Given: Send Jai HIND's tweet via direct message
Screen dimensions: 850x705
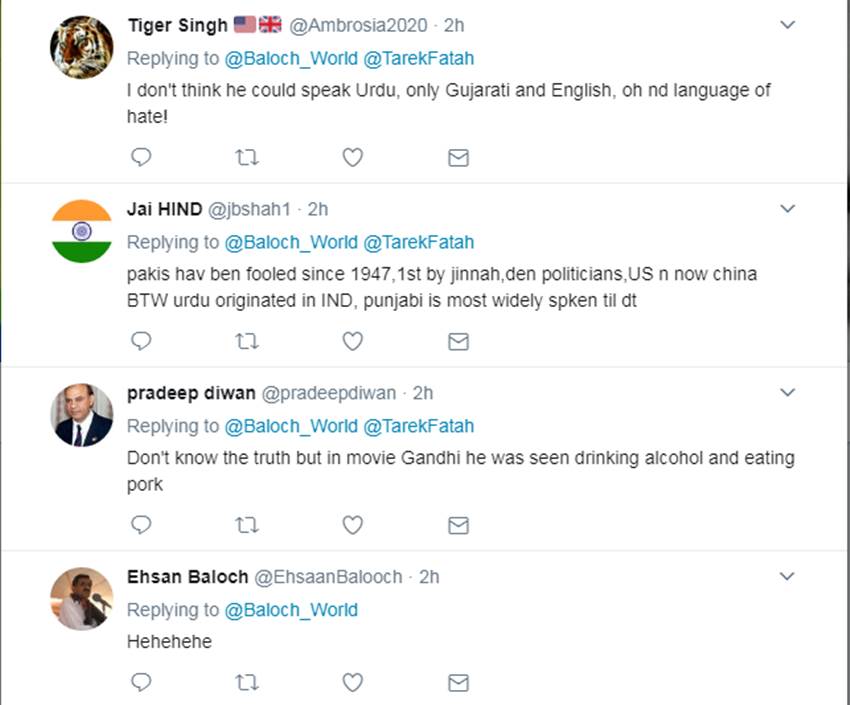Looking at the screenshot, I should [x=458, y=341].
